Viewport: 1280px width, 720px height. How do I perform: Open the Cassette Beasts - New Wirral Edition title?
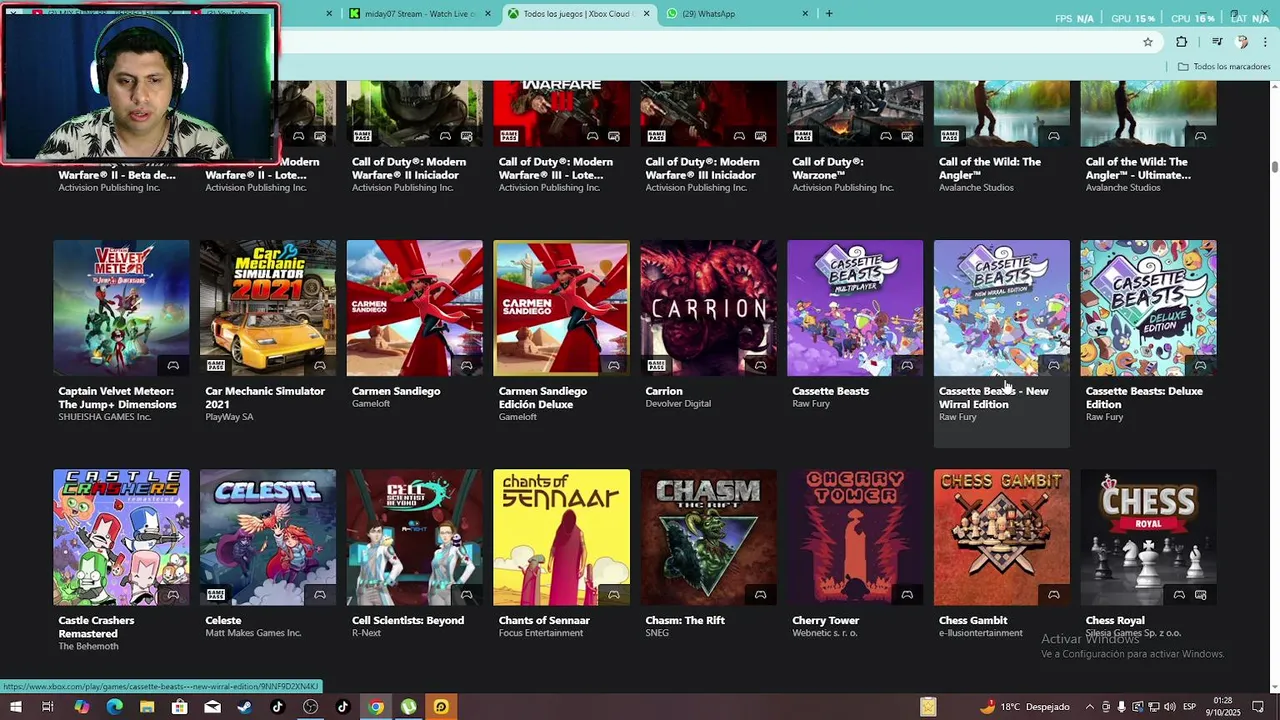click(994, 398)
